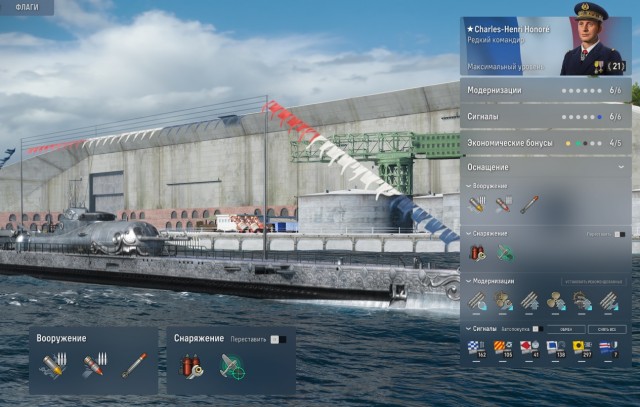Collapse the Вооружение subsection in the right panel
The height and width of the screenshot is (407, 640).
(469, 186)
